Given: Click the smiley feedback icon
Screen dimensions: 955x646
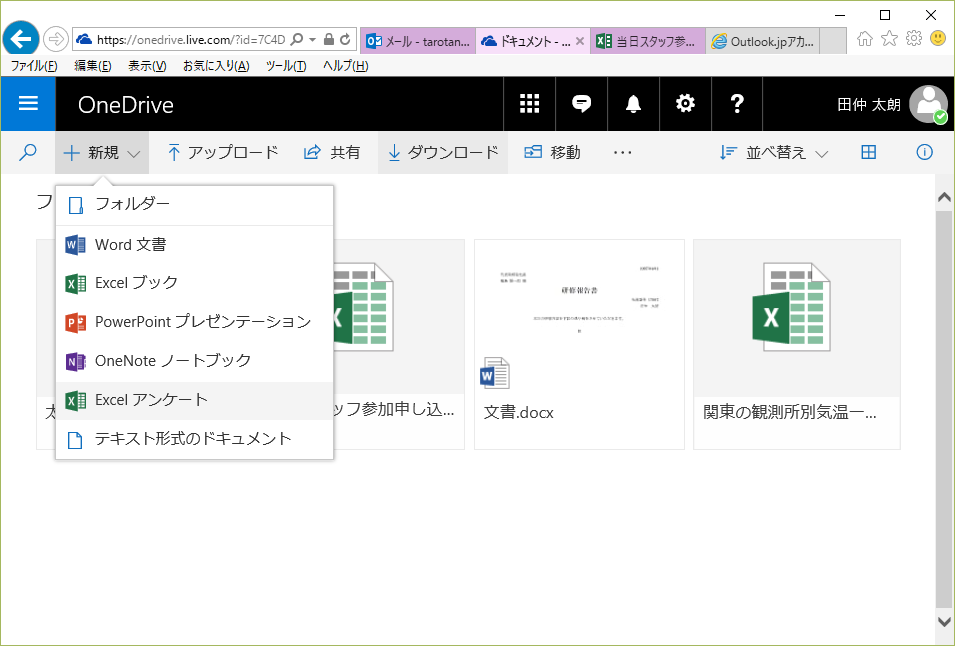Looking at the screenshot, I should pyautogui.click(x=939, y=39).
